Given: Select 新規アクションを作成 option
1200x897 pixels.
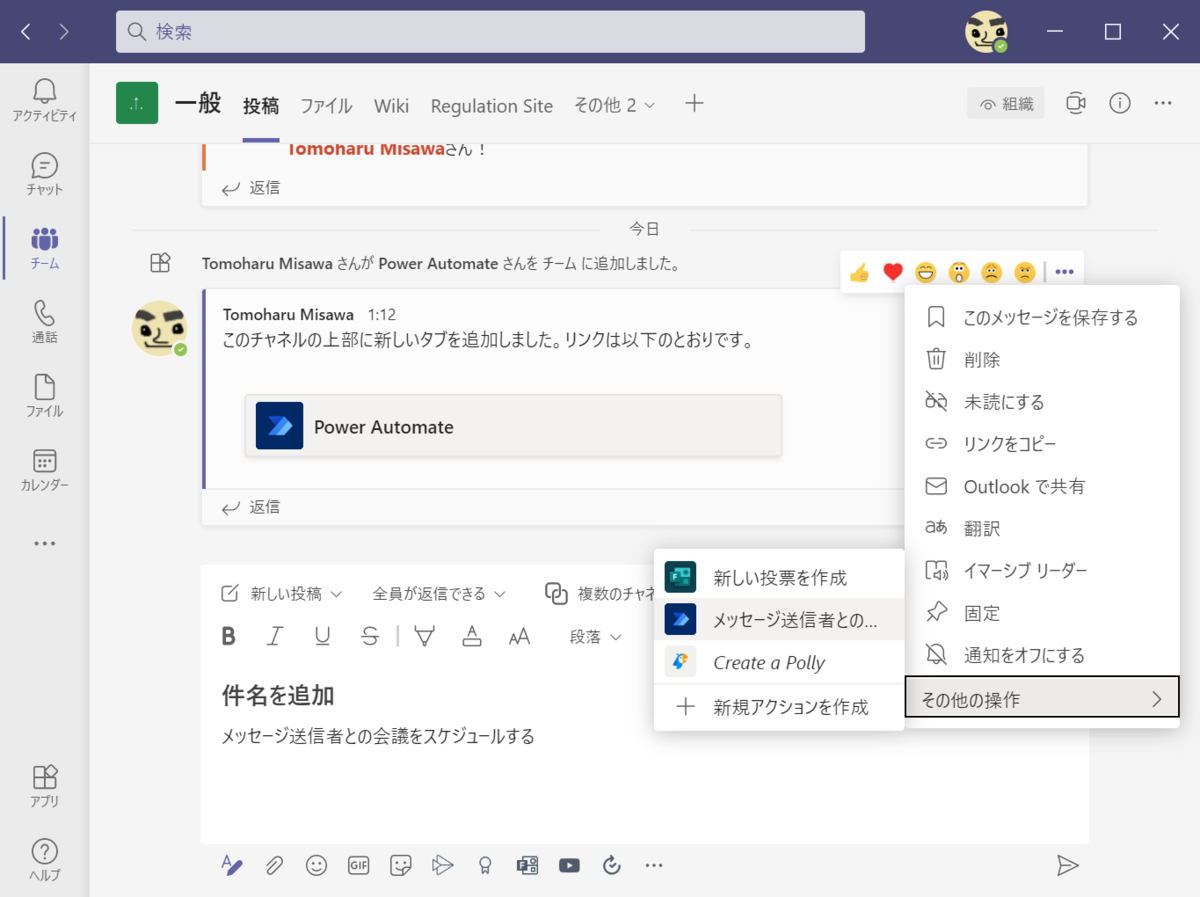Looking at the screenshot, I should (x=779, y=706).
